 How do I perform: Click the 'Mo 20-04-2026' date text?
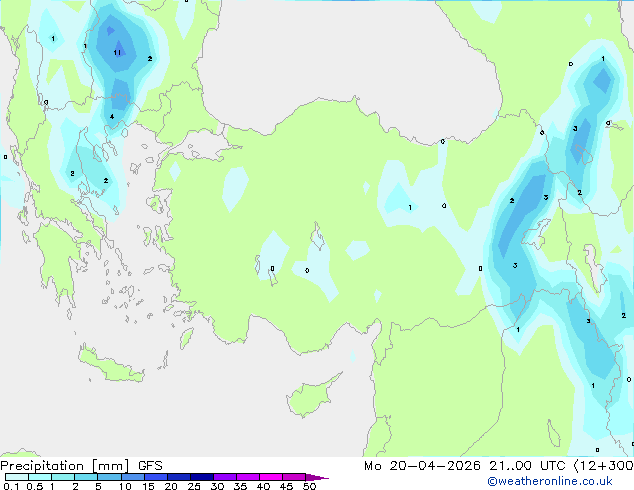423,466
